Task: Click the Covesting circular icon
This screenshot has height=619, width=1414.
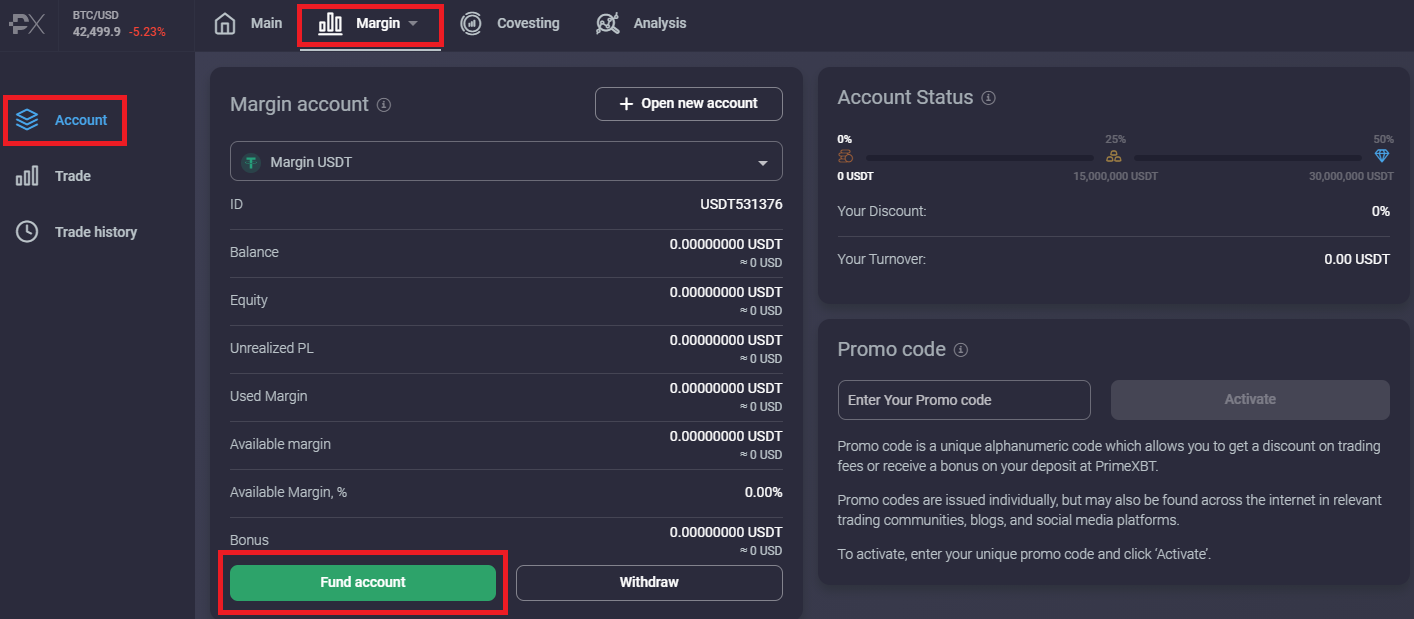Action: (x=471, y=23)
